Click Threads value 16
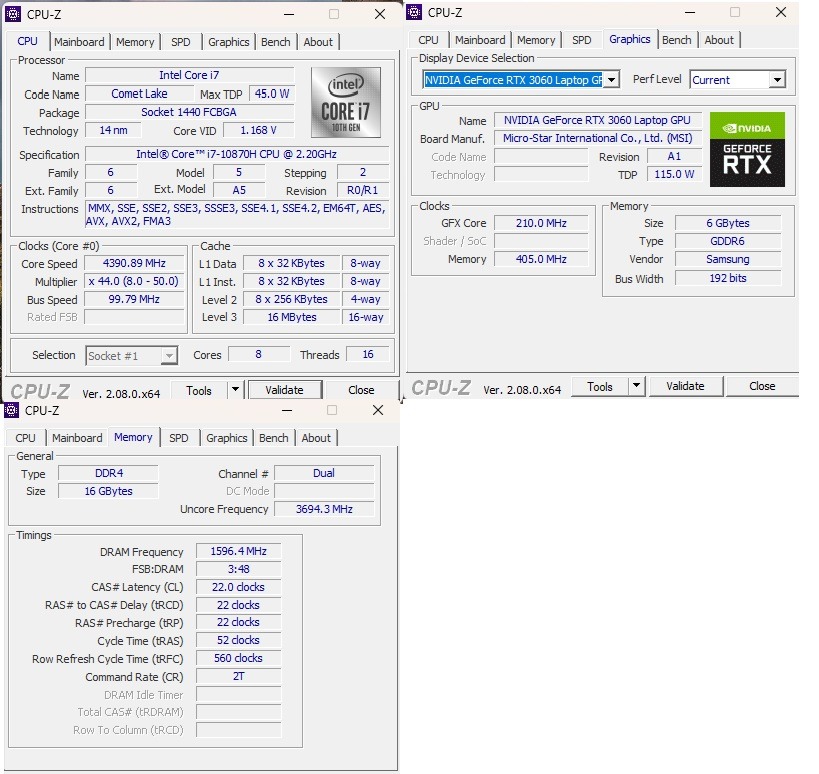 tap(368, 354)
